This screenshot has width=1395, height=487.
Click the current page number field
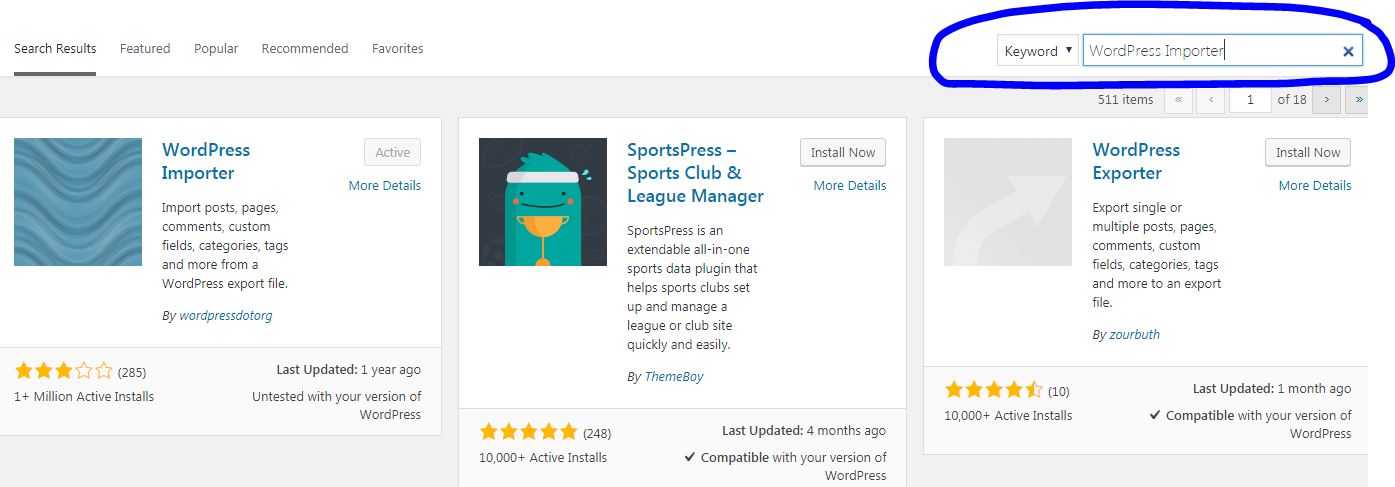(x=1250, y=100)
